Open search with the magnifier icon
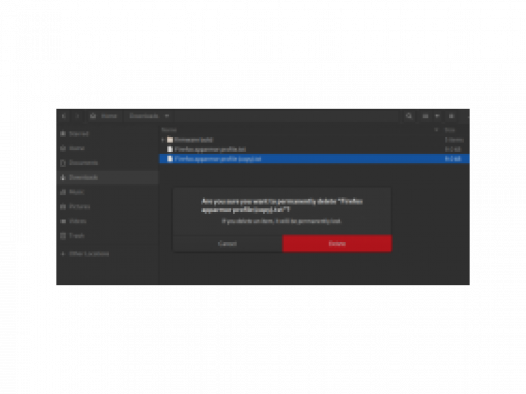The height and width of the screenshot is (394, 526). click(409, 116)
